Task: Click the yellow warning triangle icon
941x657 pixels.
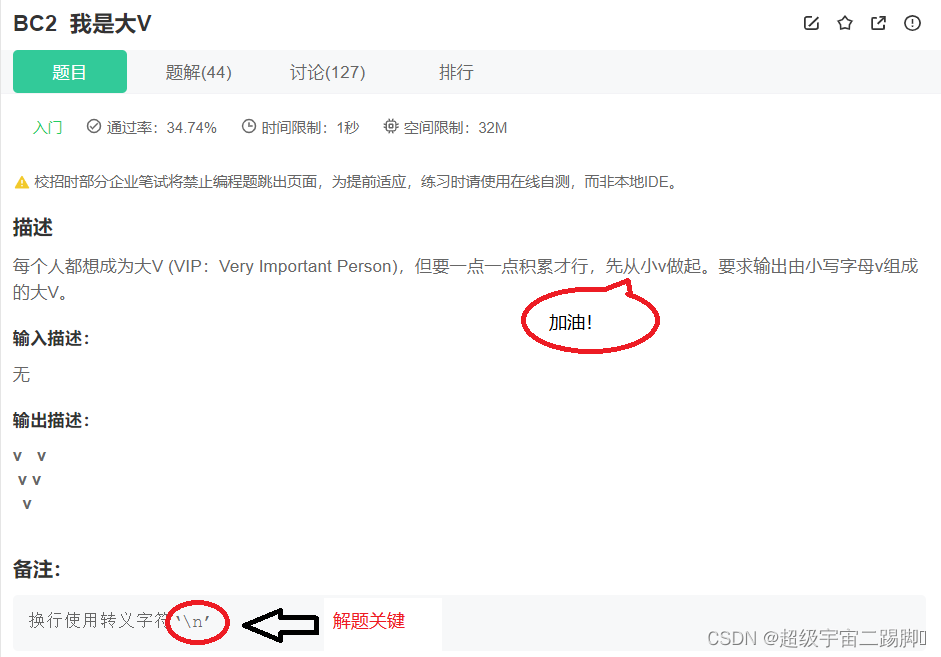Action: tap(22, 182)
